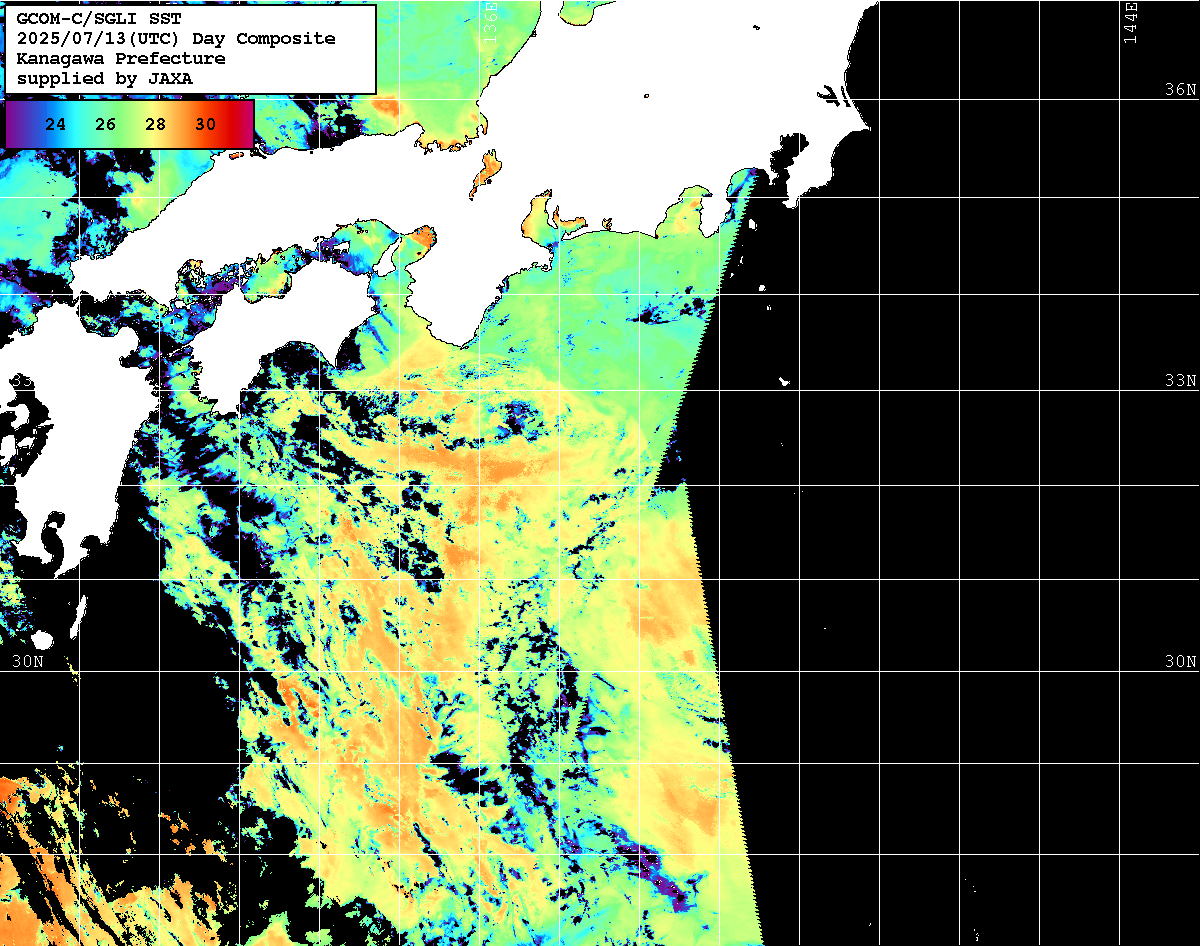Screen dimensions: 1200x946
Task: Click the 30N latitude label at left edge
Action: (28, 662)
